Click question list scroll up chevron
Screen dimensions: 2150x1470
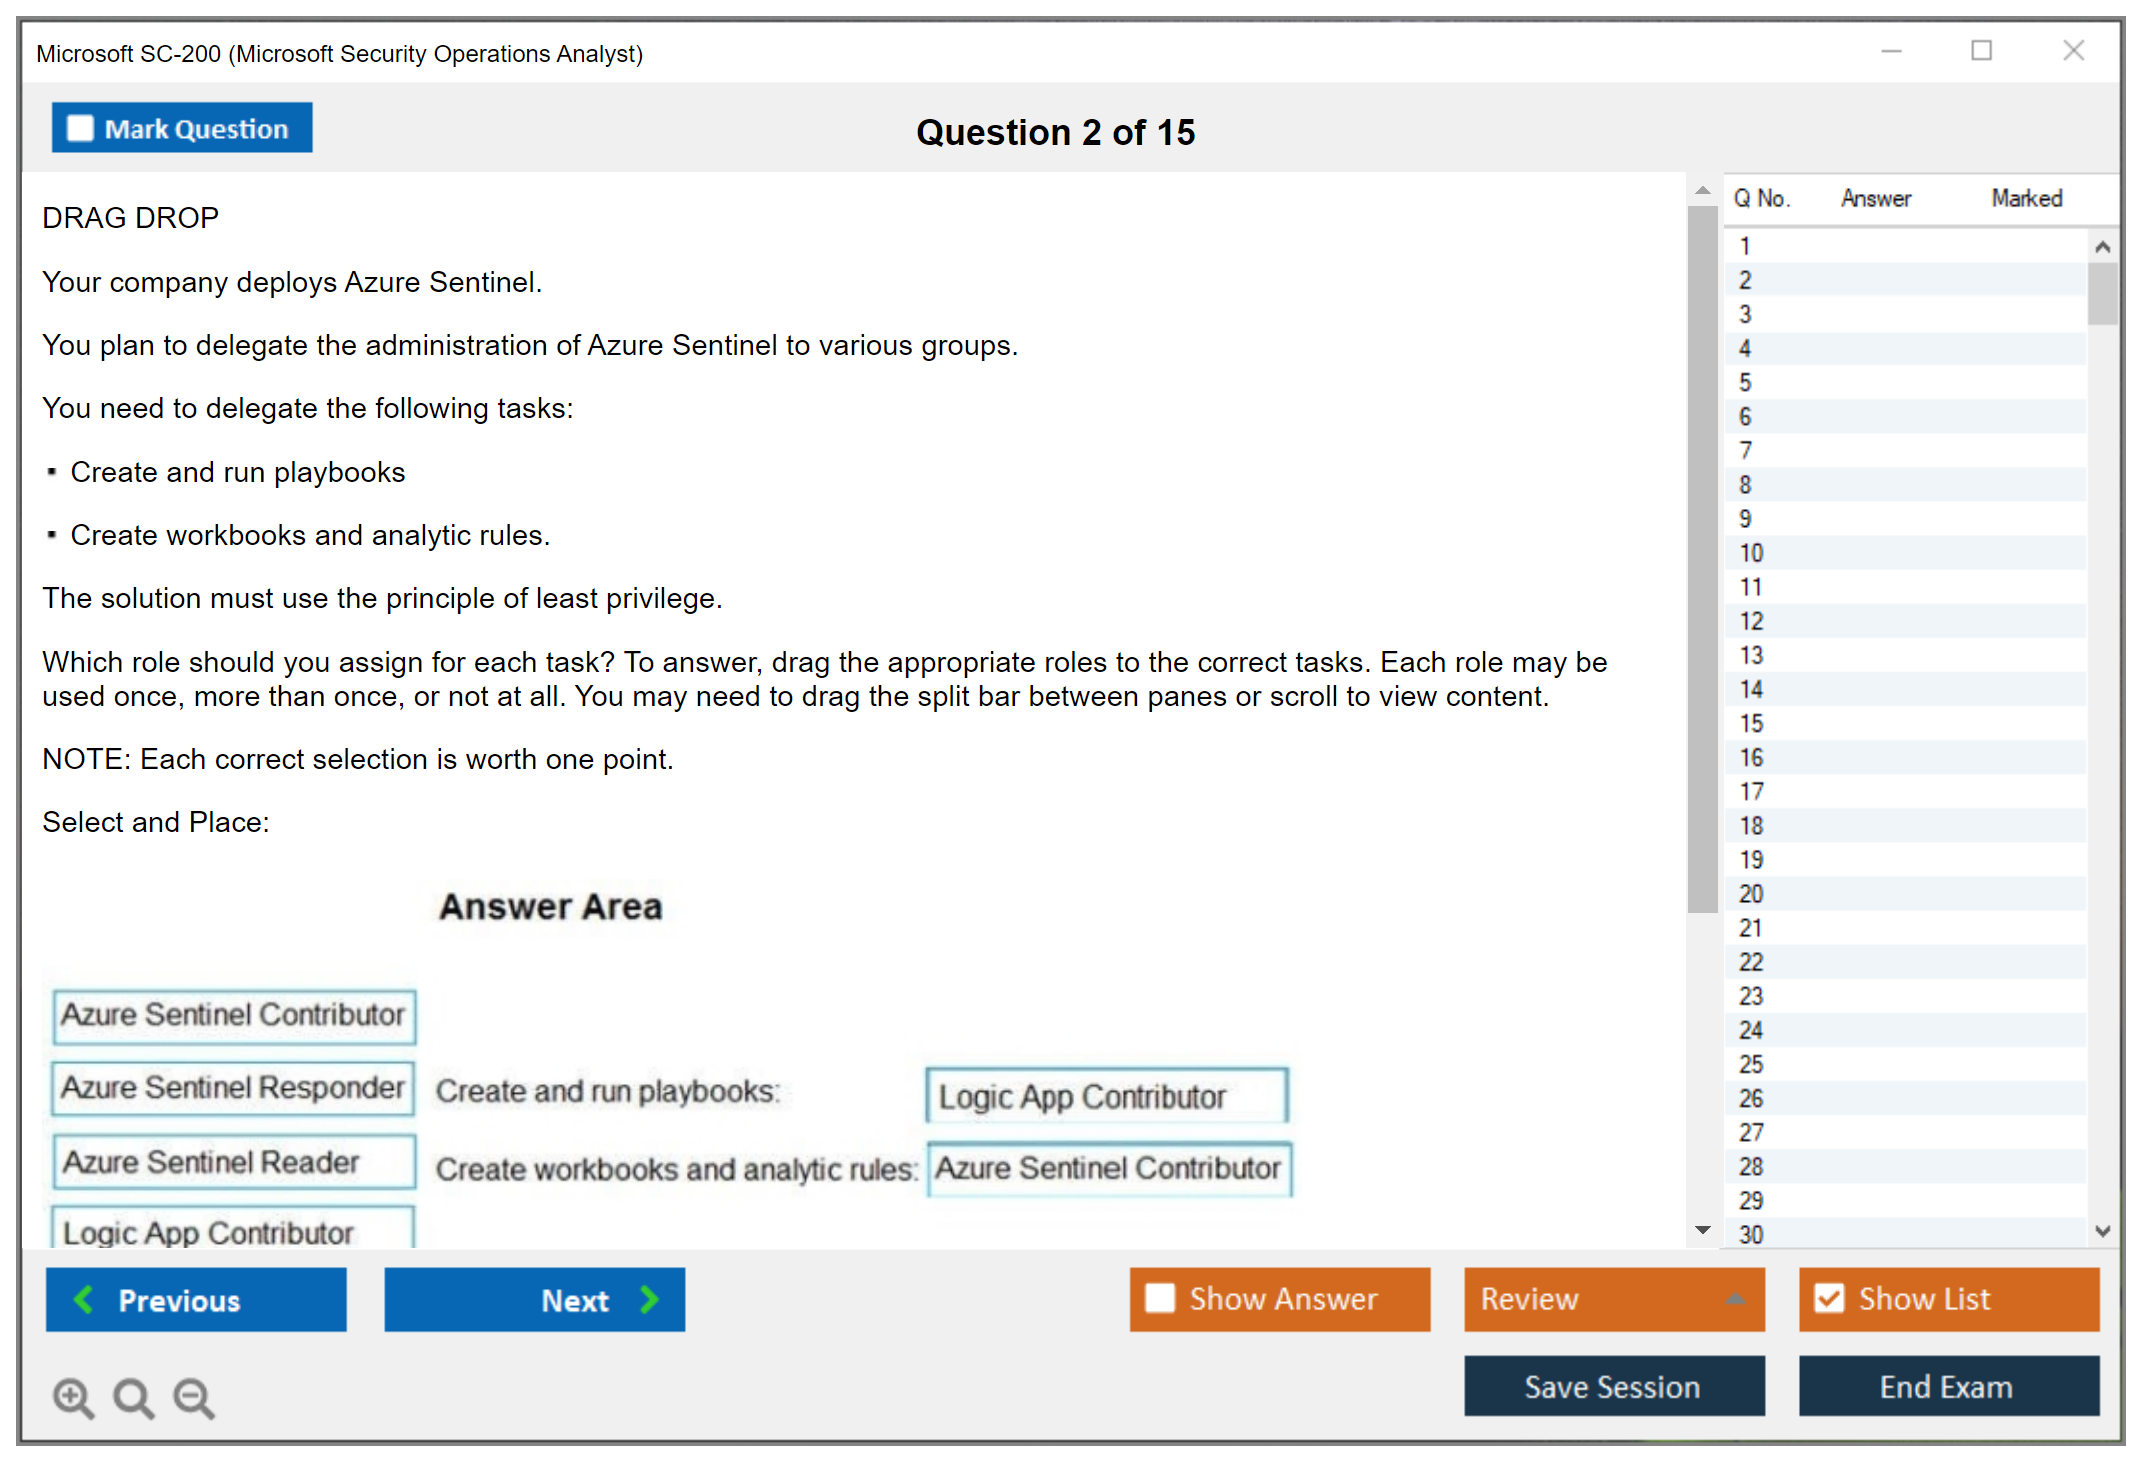coord(2102,247)
